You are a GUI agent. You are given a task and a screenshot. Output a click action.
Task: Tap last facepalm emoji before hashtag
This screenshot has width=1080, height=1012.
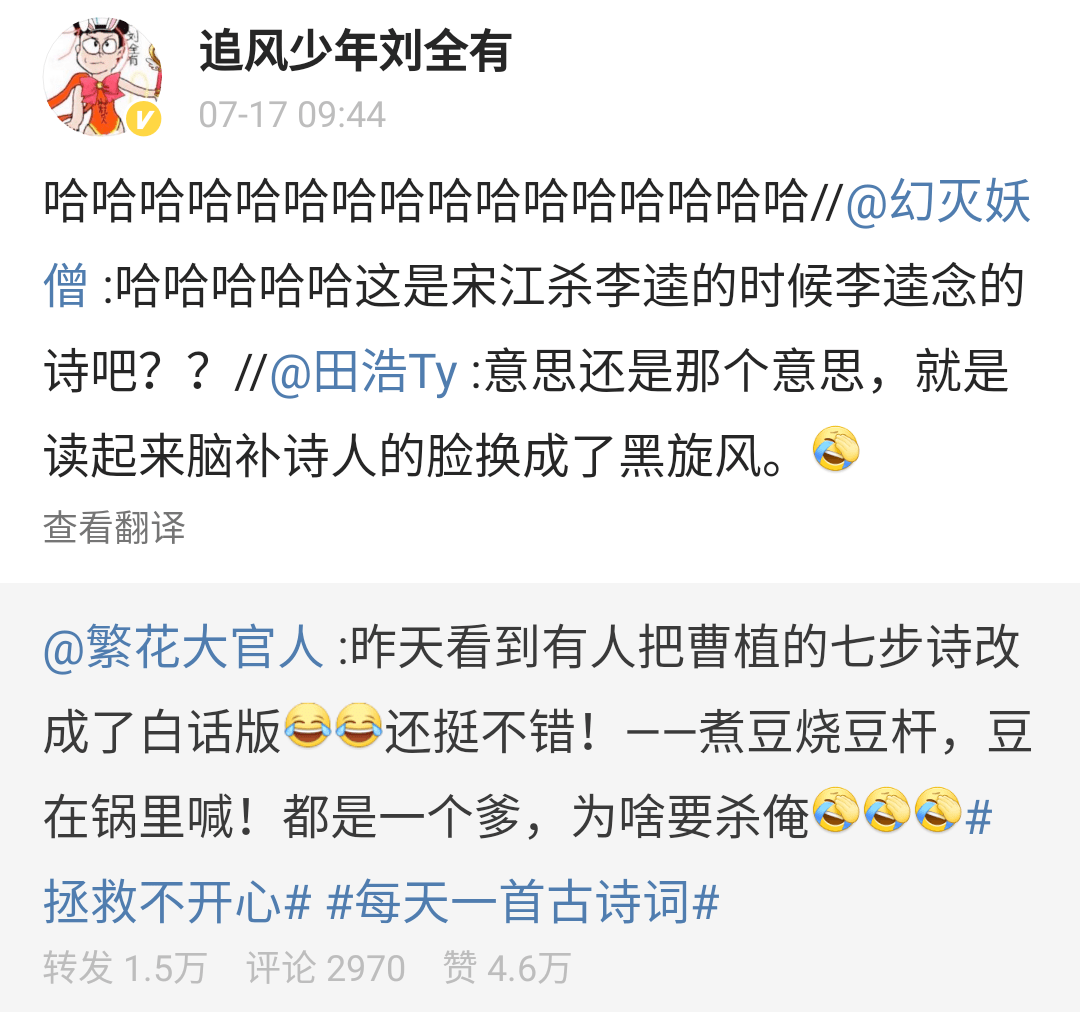(x=938, y=810)
